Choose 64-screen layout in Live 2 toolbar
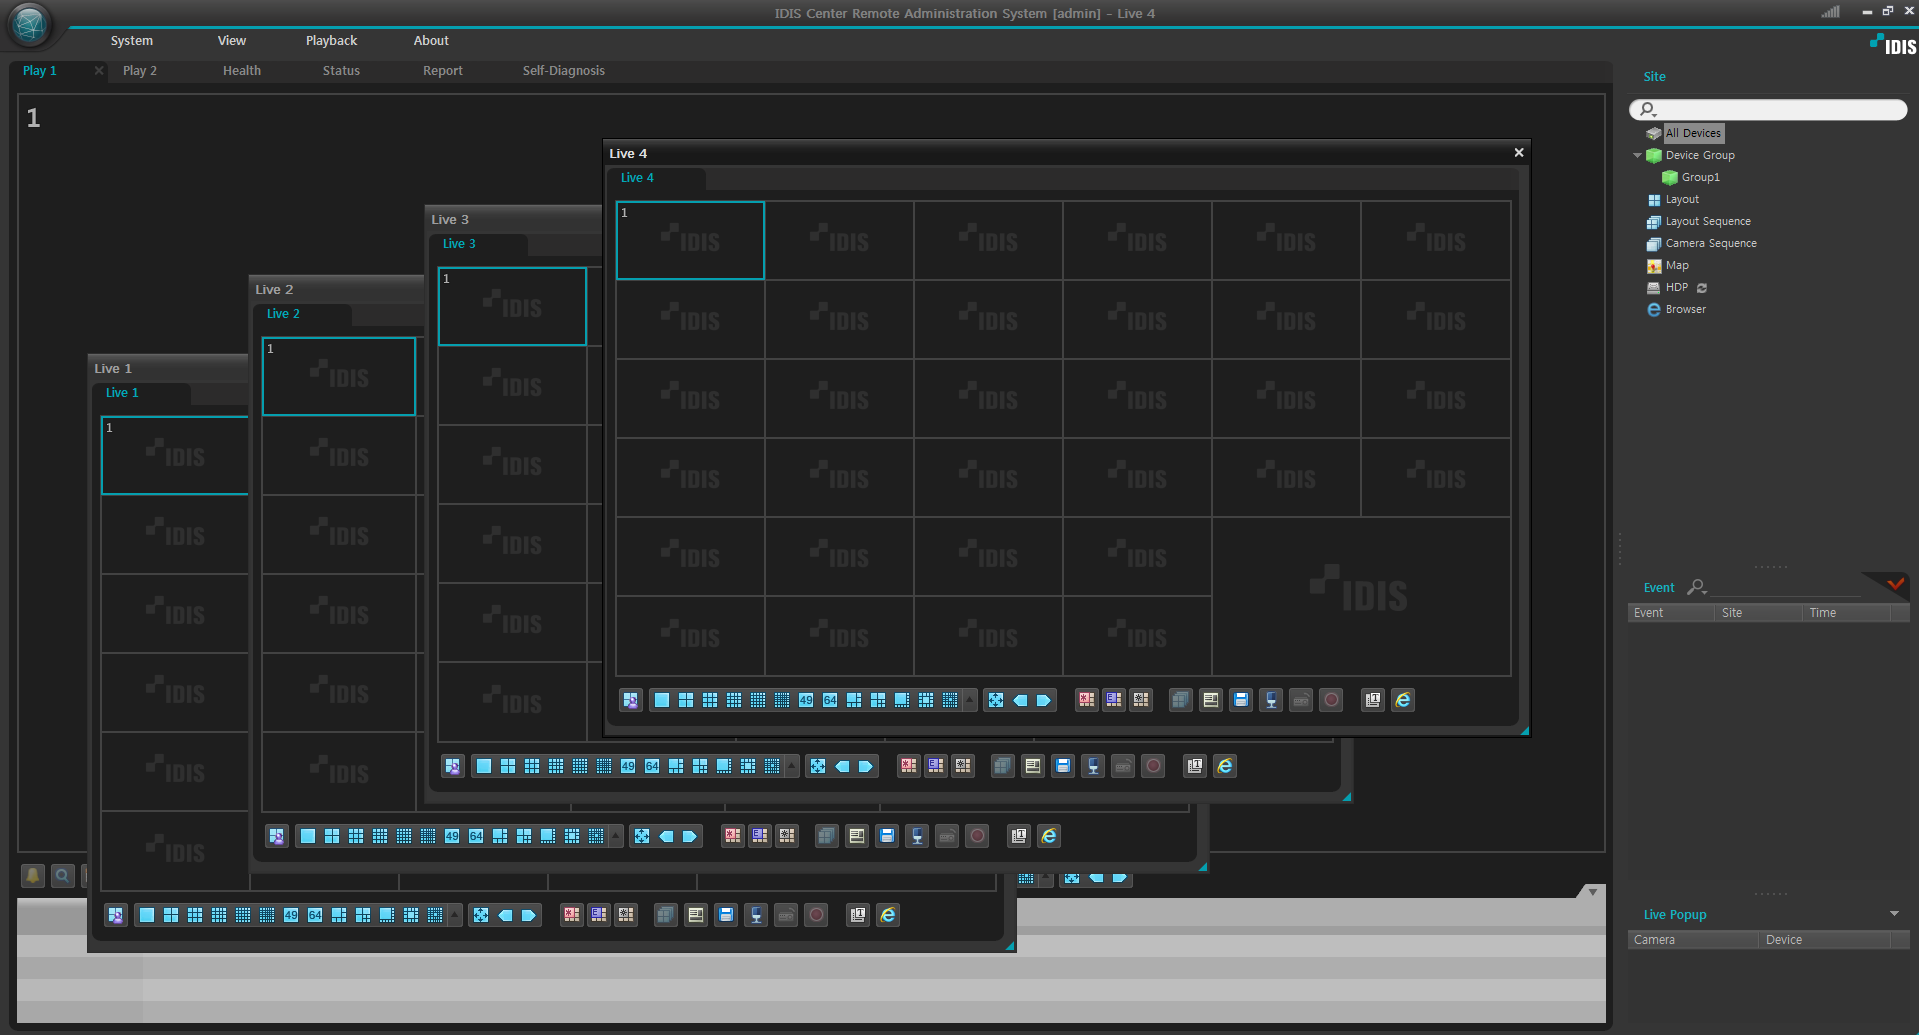 pos(476,836)
